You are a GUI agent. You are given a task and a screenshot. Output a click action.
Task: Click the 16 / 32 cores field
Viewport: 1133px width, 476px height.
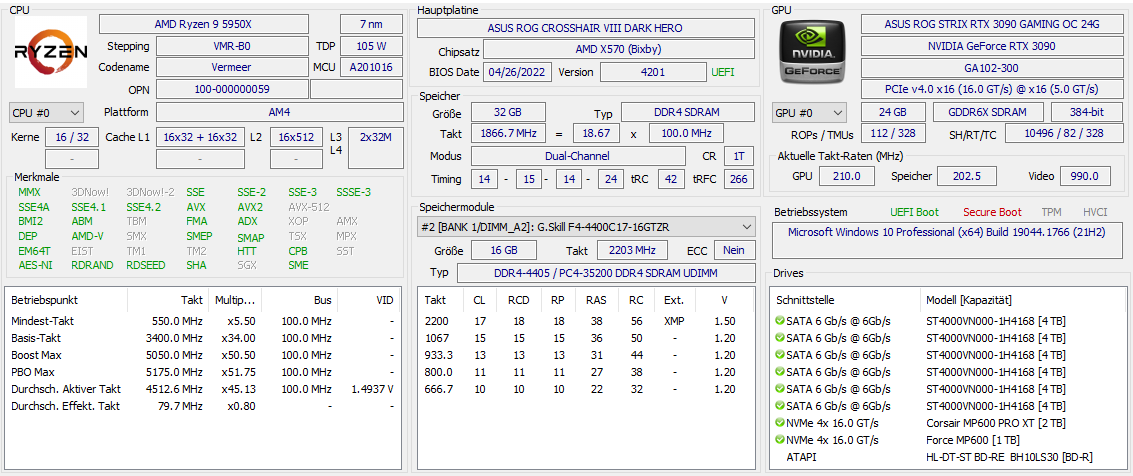click(72, 137)
